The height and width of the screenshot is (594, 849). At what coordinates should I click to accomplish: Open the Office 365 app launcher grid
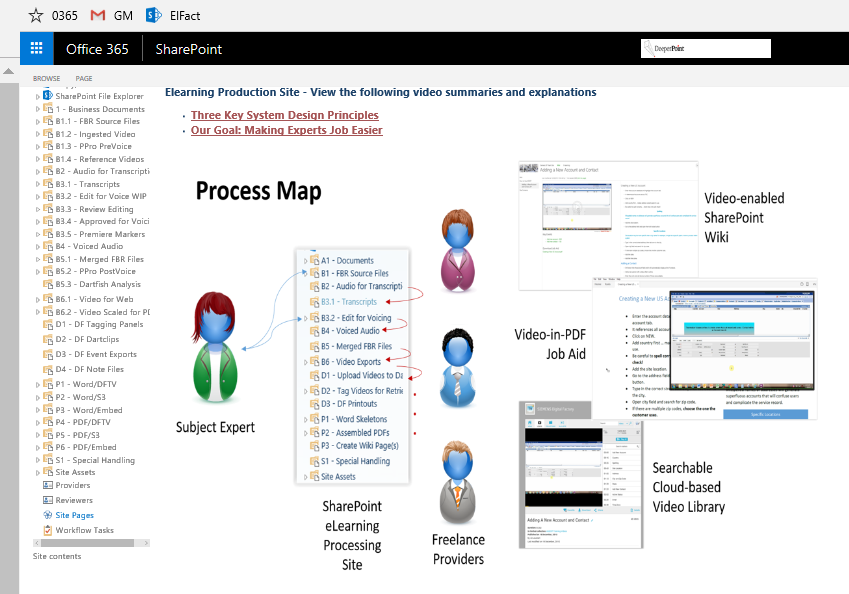point(36,48)
